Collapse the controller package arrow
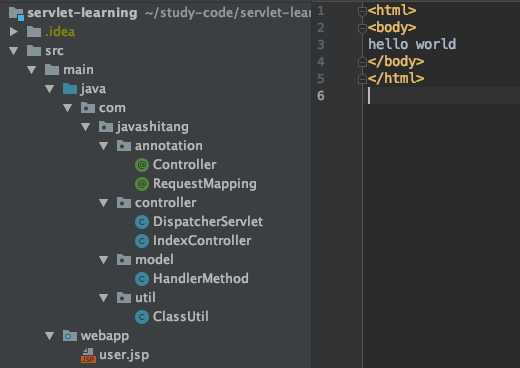 (x=104, y=203)
